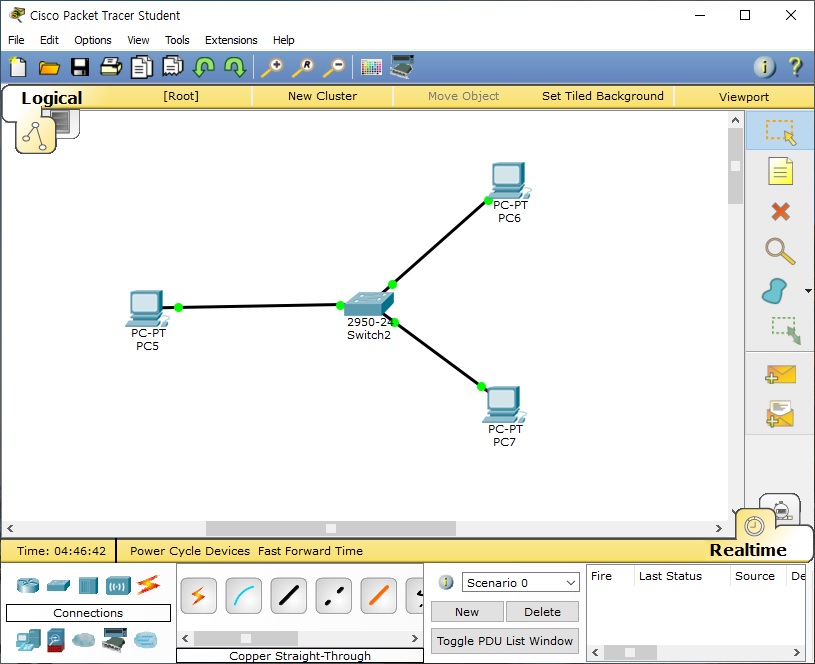Viewport: 815px width, 664px height.
Task: Pick Copper Cross-Over dashed cable
Action: [x=334, y=595]
